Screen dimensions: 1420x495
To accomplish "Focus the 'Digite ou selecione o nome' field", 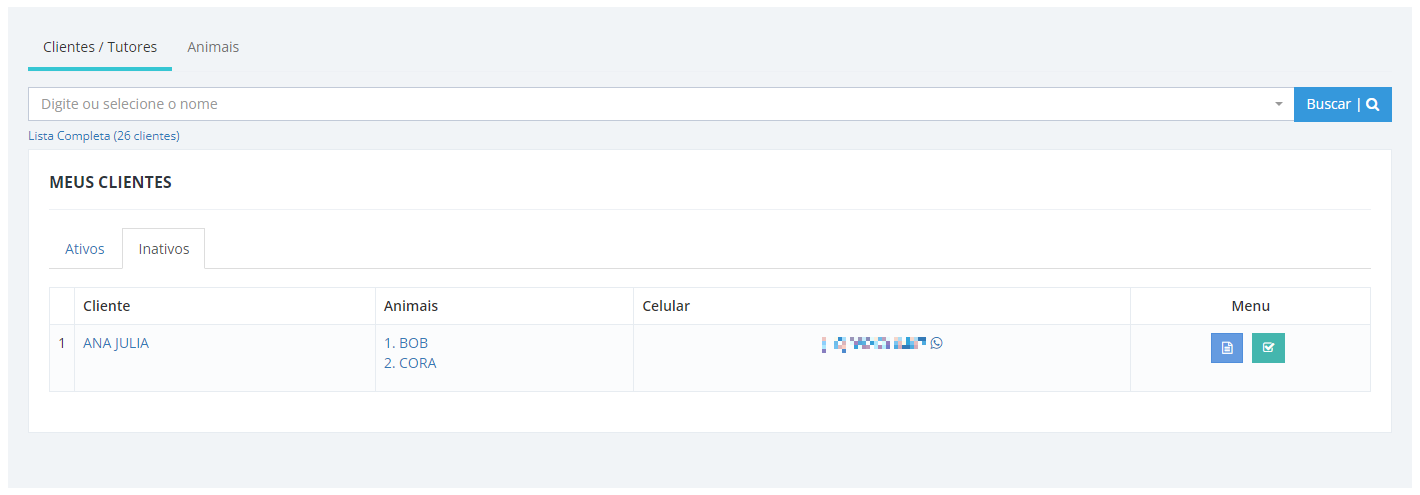I will 650,104.
